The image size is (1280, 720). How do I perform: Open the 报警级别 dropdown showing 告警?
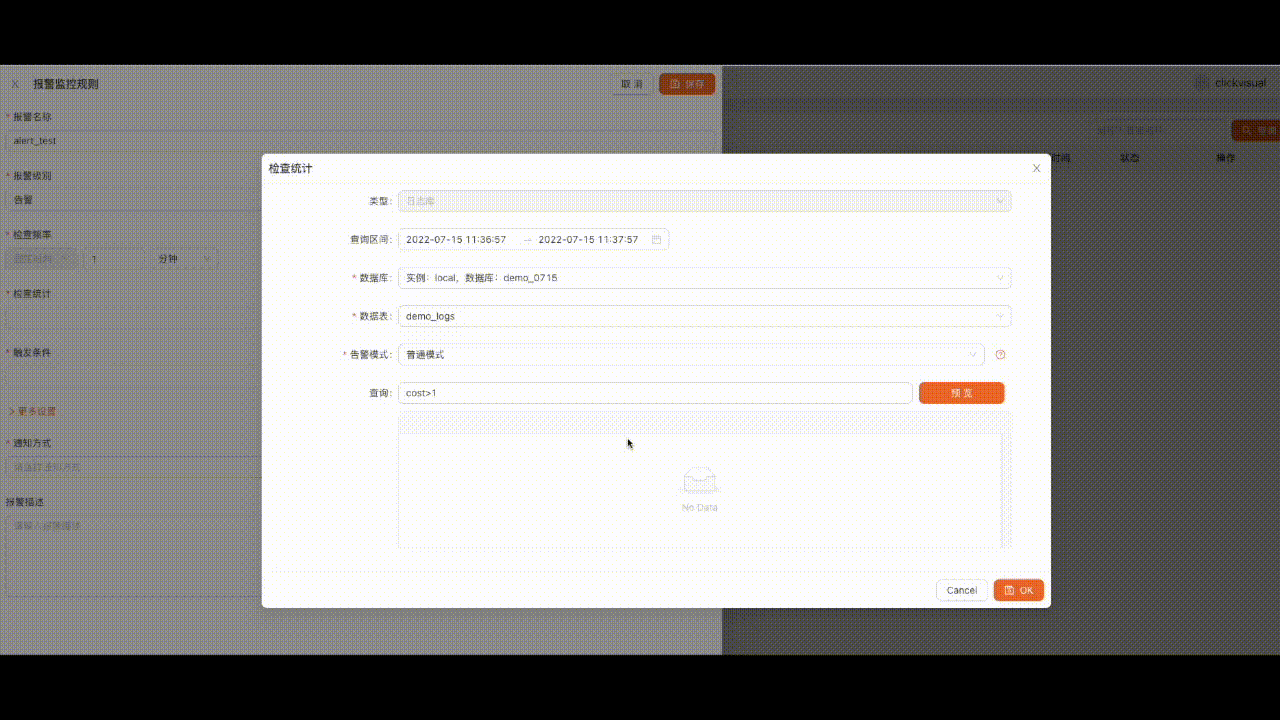[x=134, y=200]
